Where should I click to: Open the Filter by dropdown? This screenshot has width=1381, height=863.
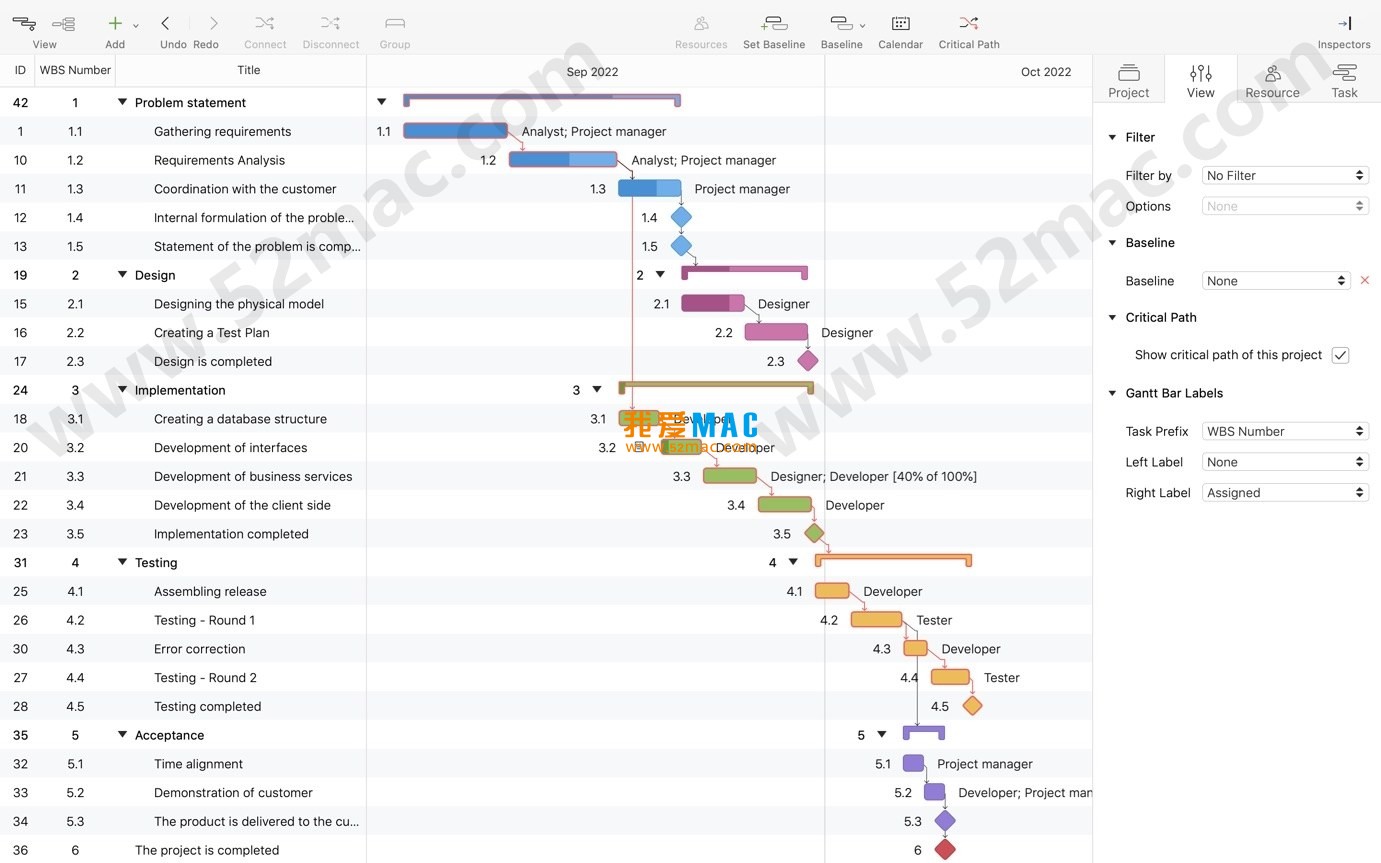coord(1285,175)
